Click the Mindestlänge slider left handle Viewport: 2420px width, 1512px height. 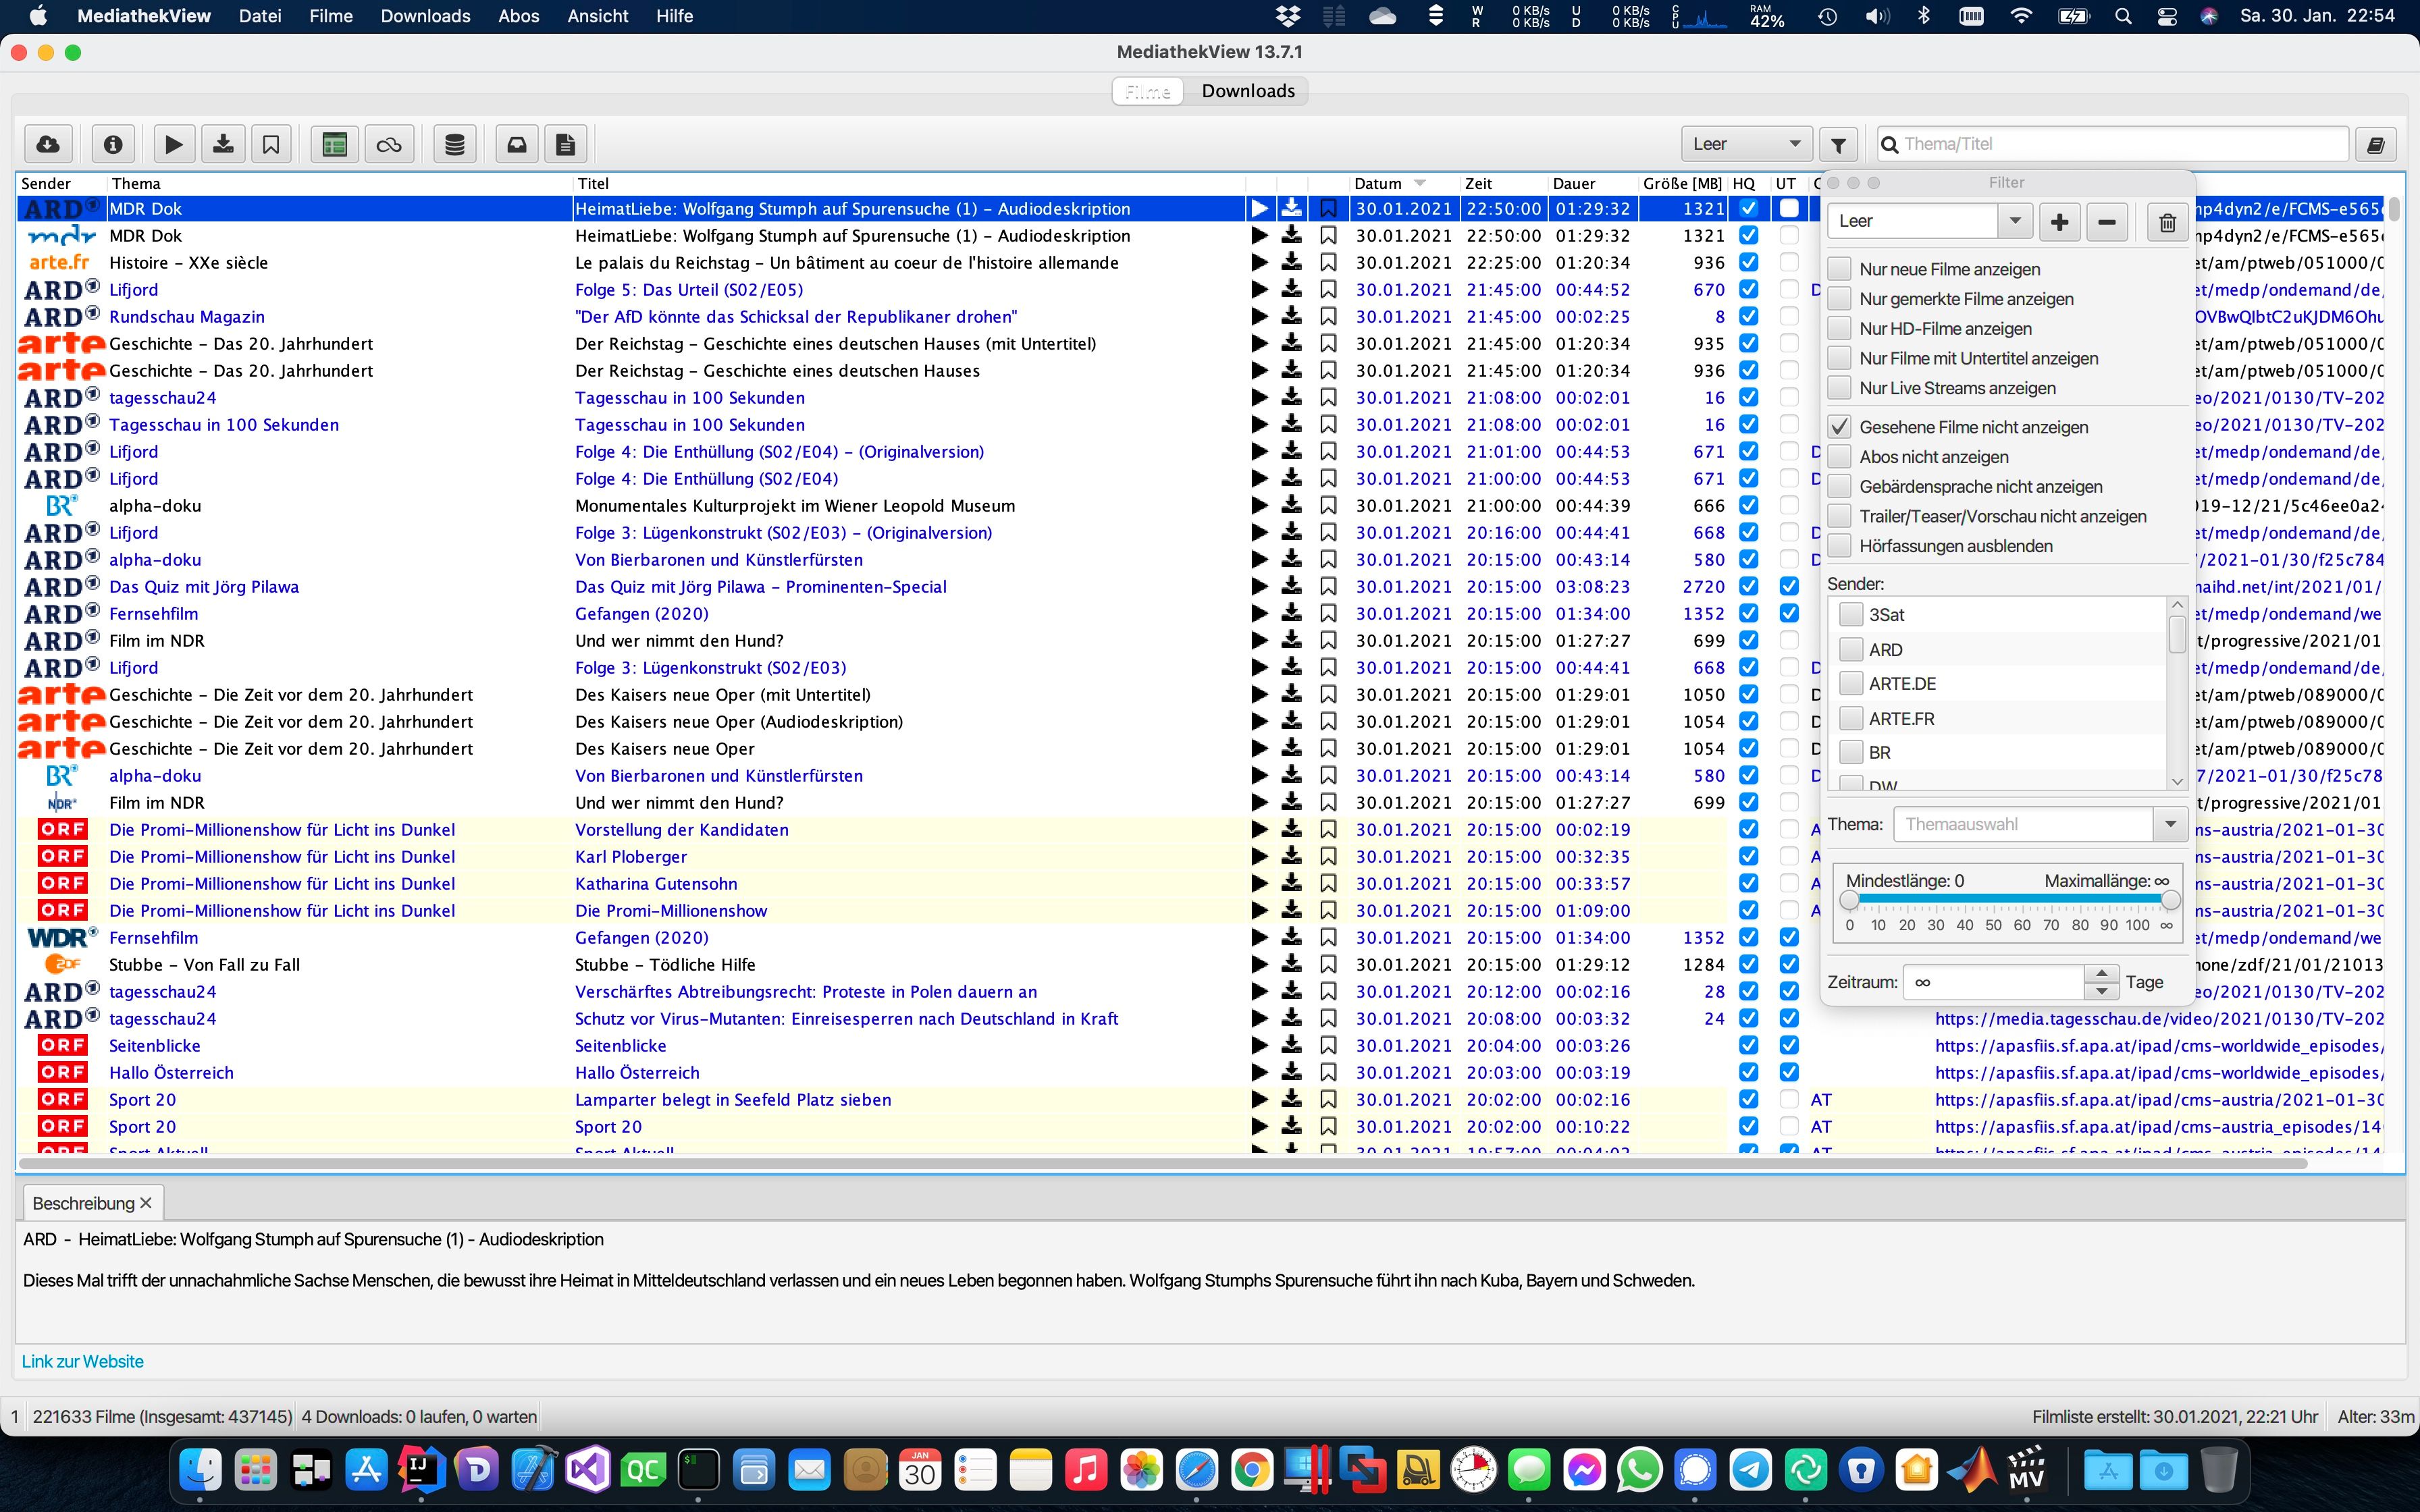pos(1849,901)
